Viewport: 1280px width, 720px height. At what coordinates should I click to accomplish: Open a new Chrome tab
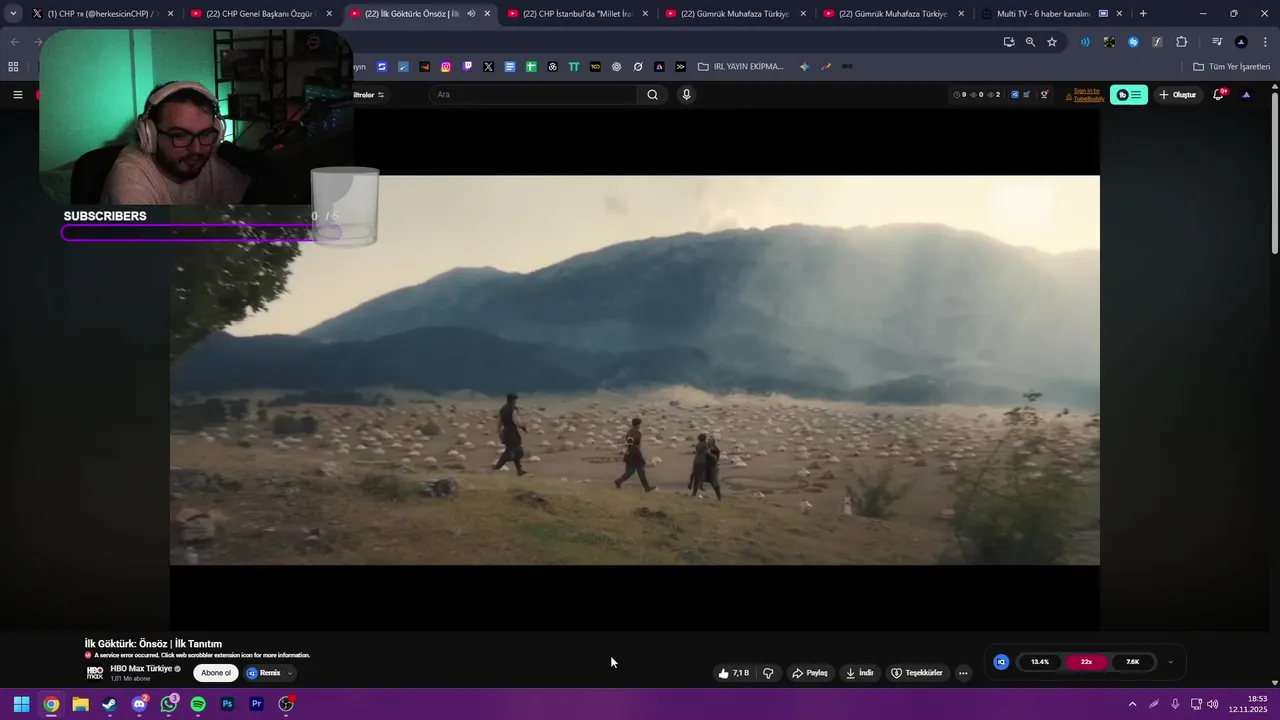[1143, 14]
